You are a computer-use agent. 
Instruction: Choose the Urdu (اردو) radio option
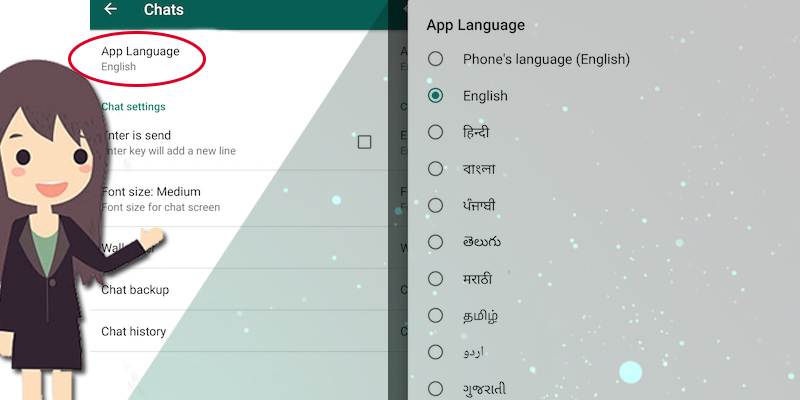pyautogui.click(x=435, y=352)
